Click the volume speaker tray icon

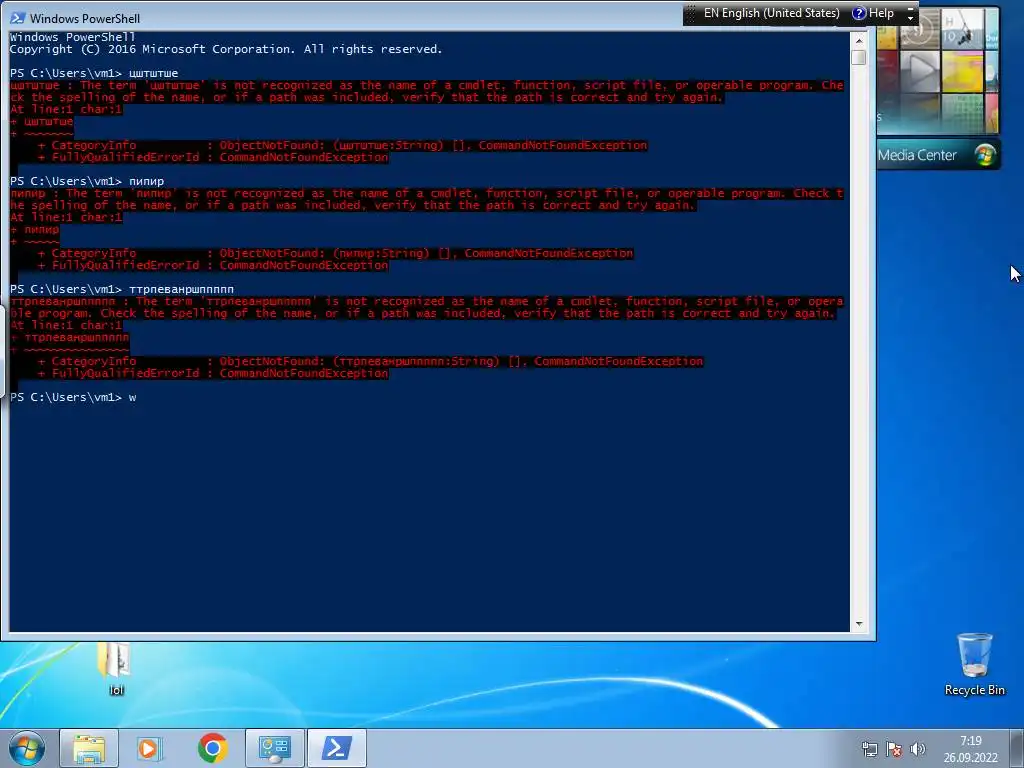[x=918, y=749]
